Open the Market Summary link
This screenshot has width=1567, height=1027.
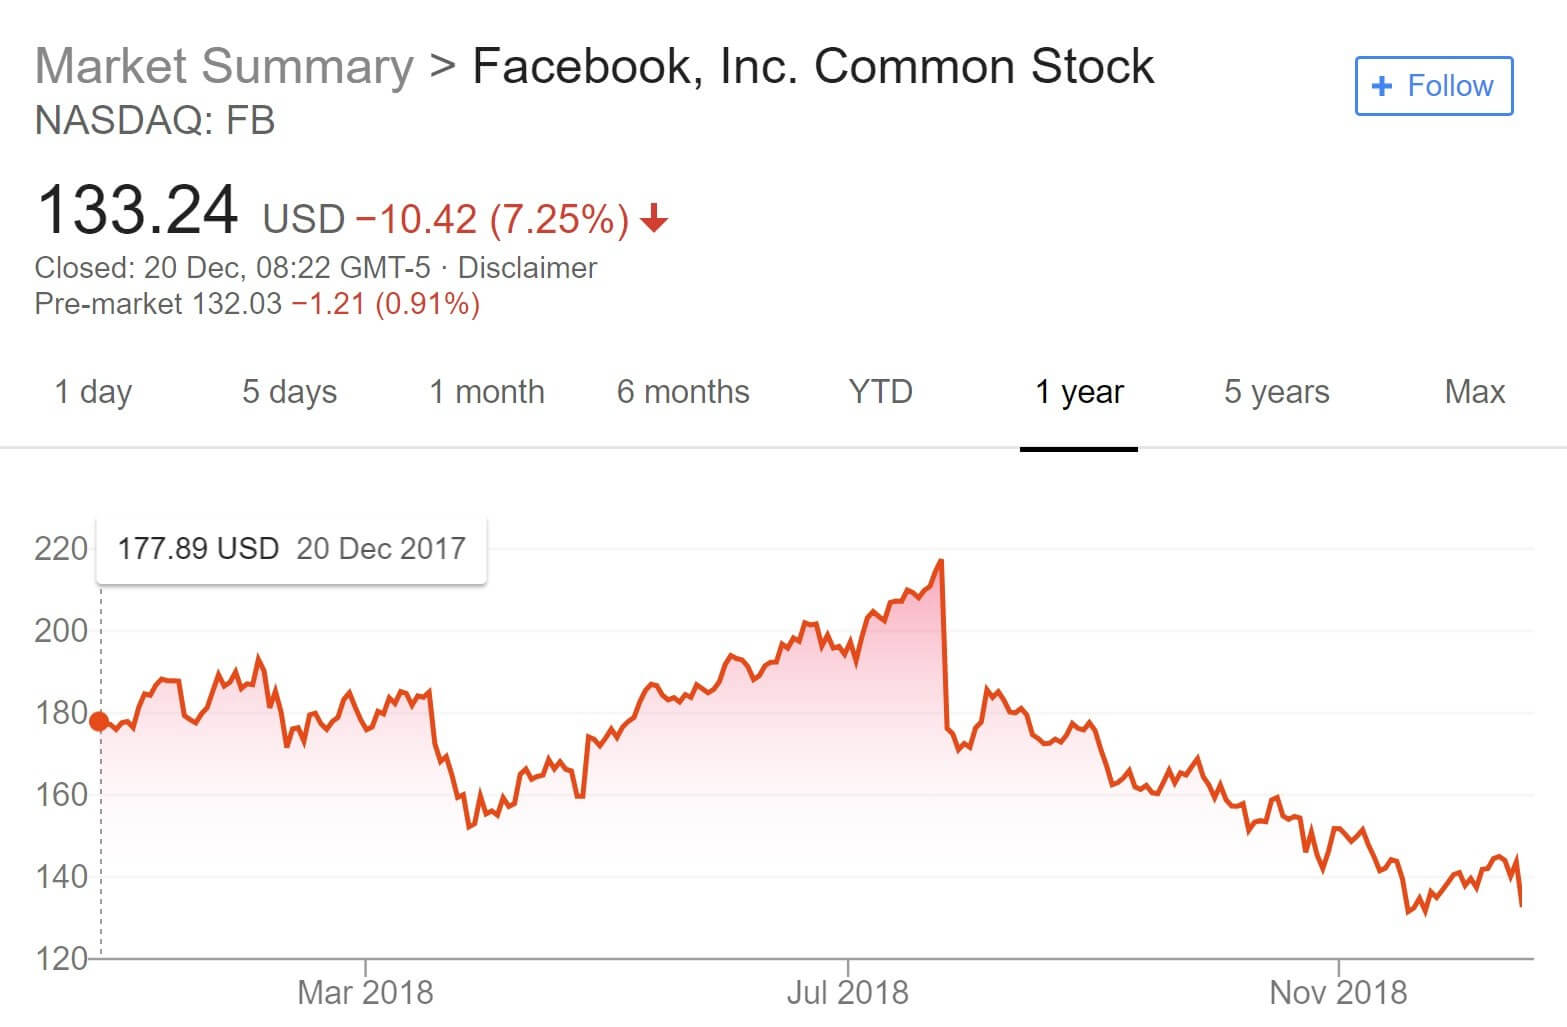tap(224, 67)
